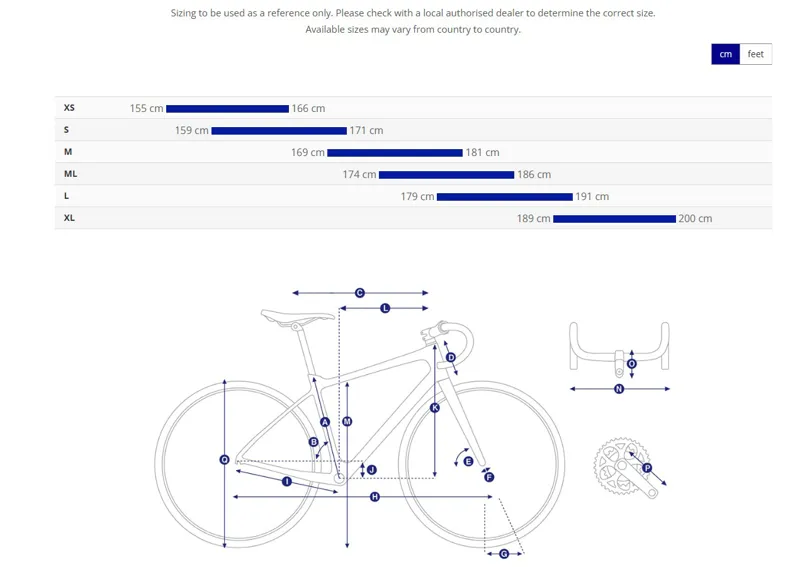The image size is (800, 567).
Task: Click the K stack marker
Action: (435, 408)
